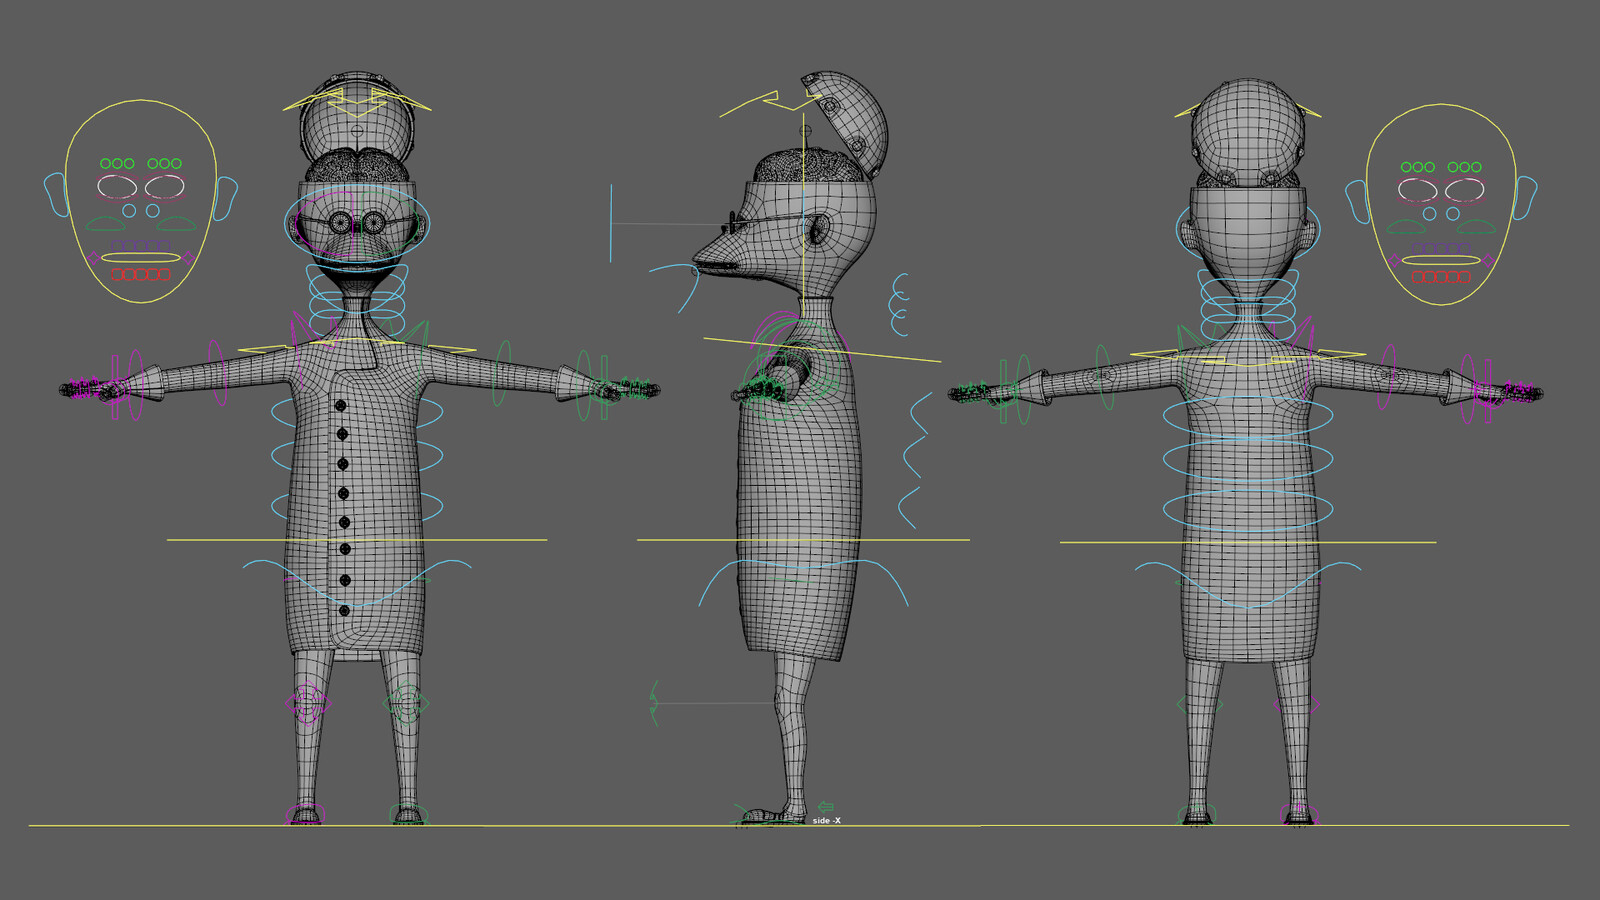Image resolution: width=1600 pixels, height=900 pixels.
Task: Select magenta knee control in front view
Action: (x=307, y=703)
